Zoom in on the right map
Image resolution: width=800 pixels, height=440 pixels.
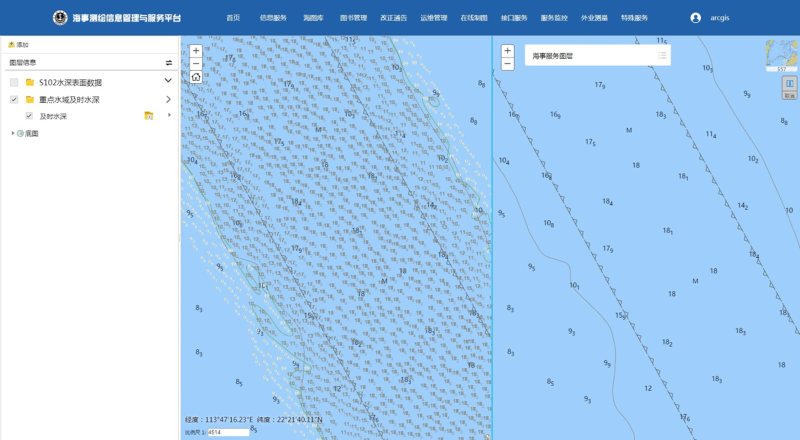click(507, 51)
